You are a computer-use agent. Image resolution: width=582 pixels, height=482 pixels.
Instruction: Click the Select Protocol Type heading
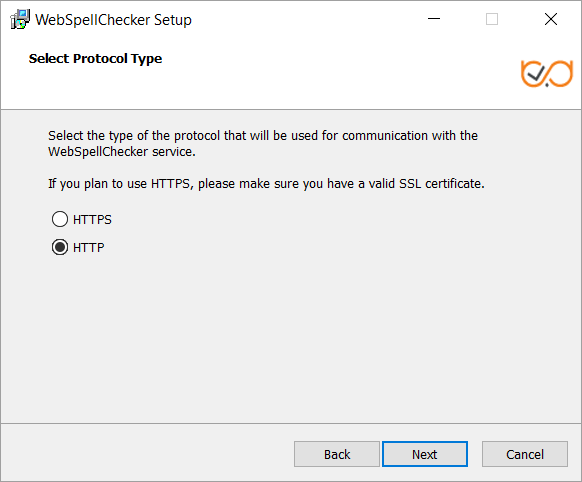(x=95, y=59)
